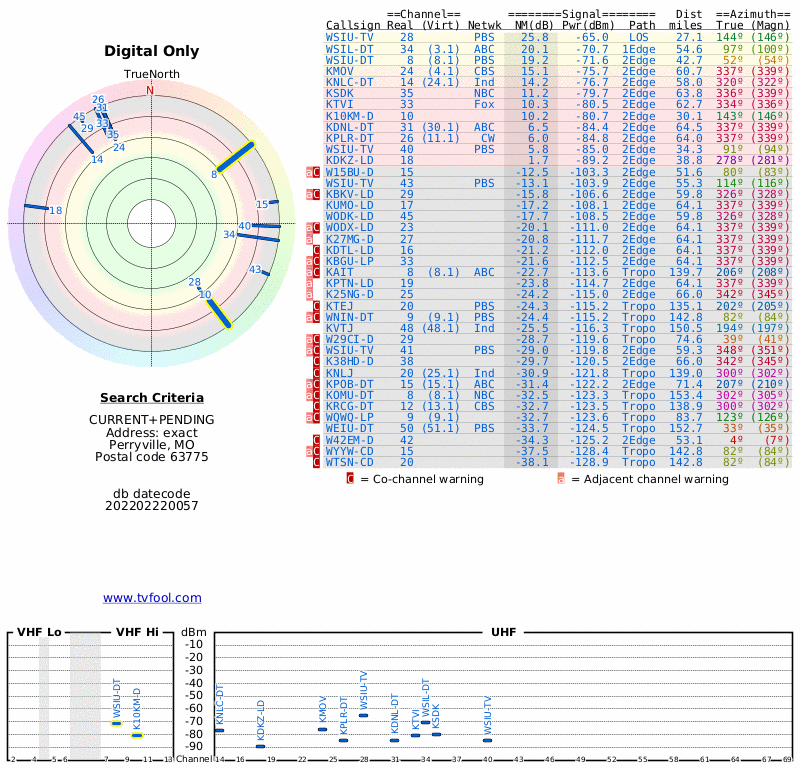Viewport: 800px width, 768px height.
Task: Click the WODK-LD callsign link
Action: [349, 216]
